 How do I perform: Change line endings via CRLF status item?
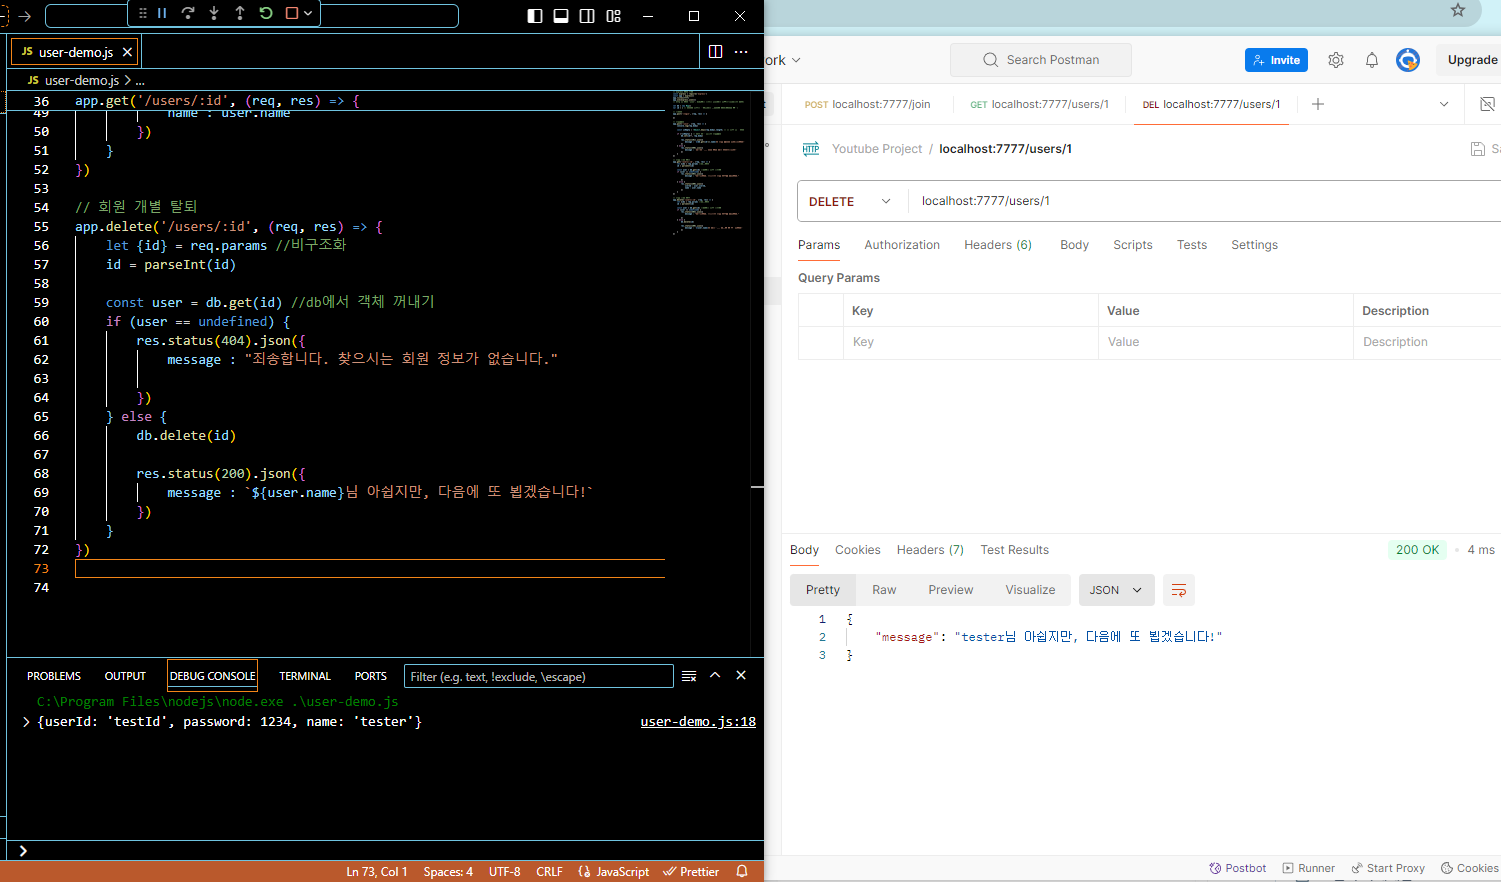[549, 872]
